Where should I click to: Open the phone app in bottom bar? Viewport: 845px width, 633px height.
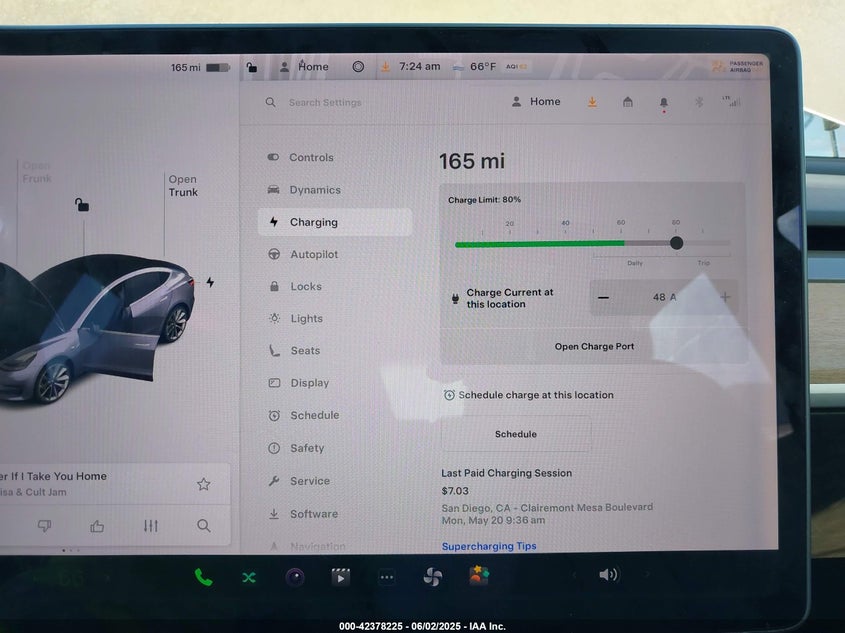pyautogui.click(x=203, y=577)
